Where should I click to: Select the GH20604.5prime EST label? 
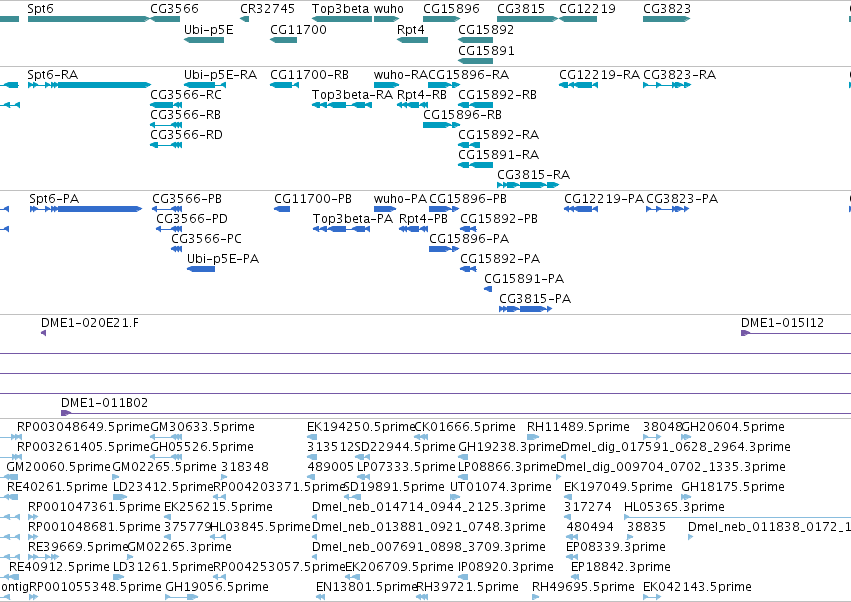(x=733, y=427)
